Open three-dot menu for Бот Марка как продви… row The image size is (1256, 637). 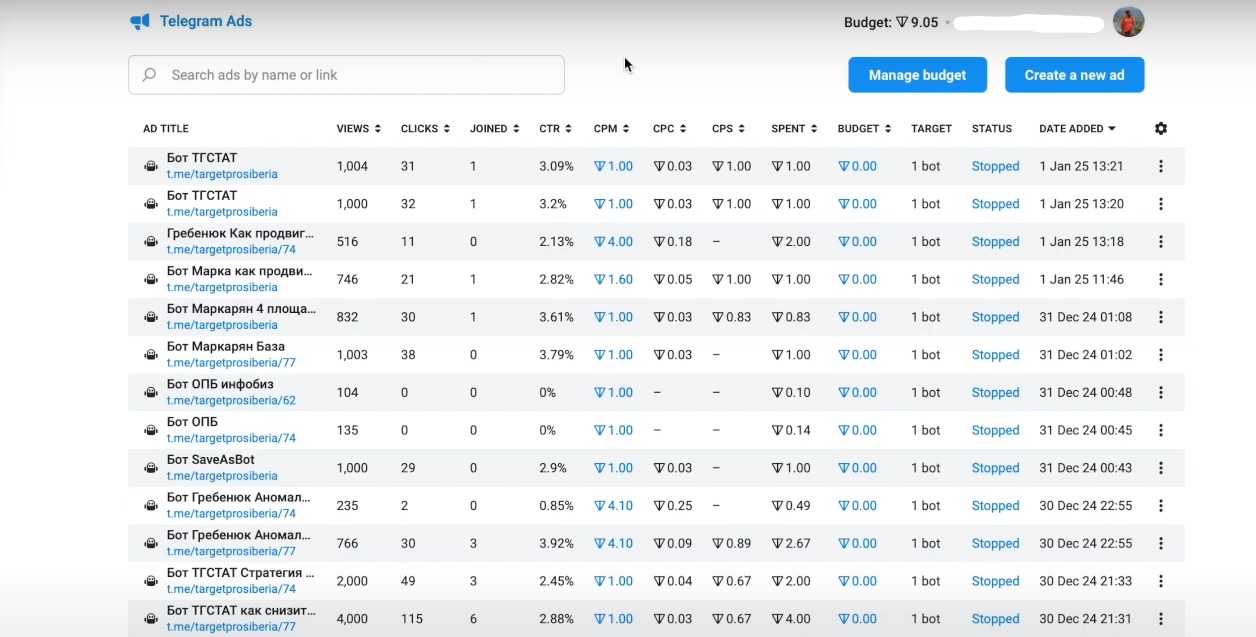click(1161, 279)
